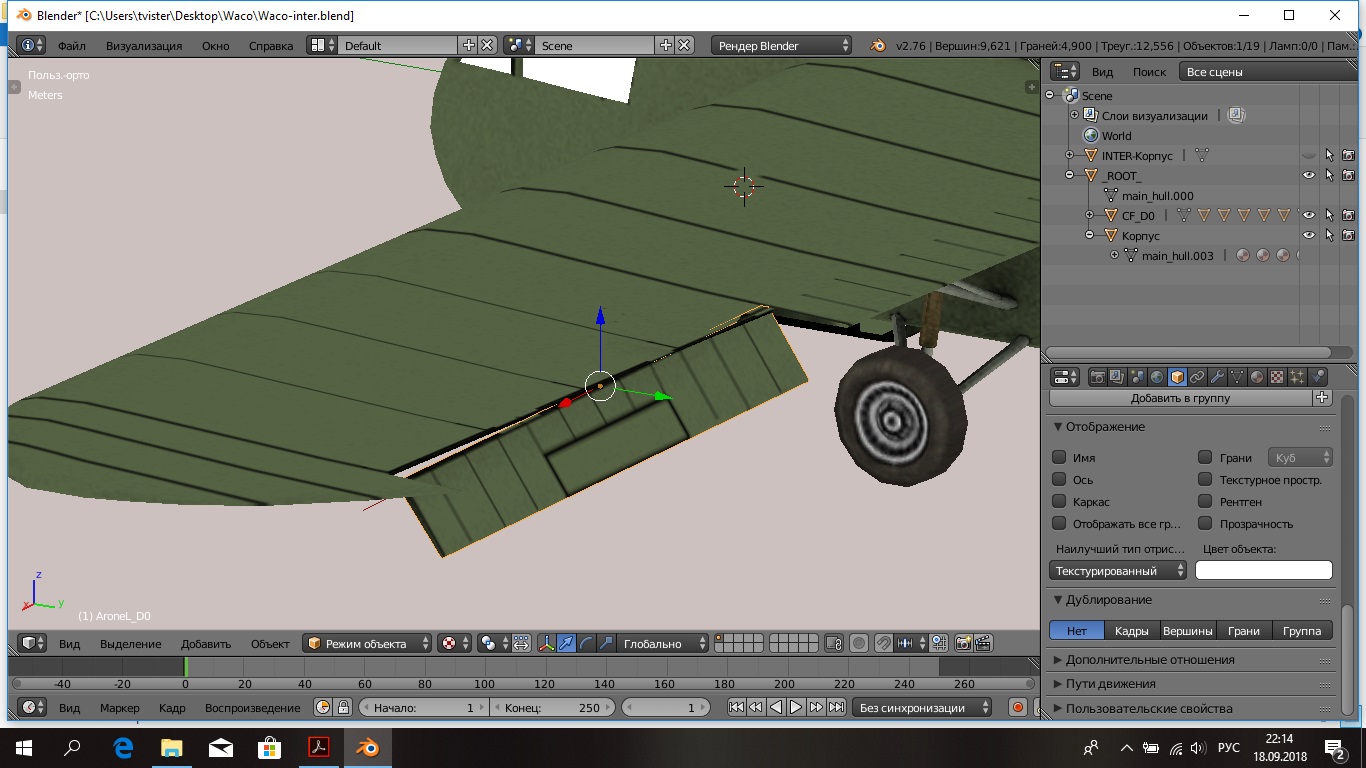This screenshot has width=1366, height=768.
Task: Open the Constraints chain-link tab
Action: point(1197,377)
